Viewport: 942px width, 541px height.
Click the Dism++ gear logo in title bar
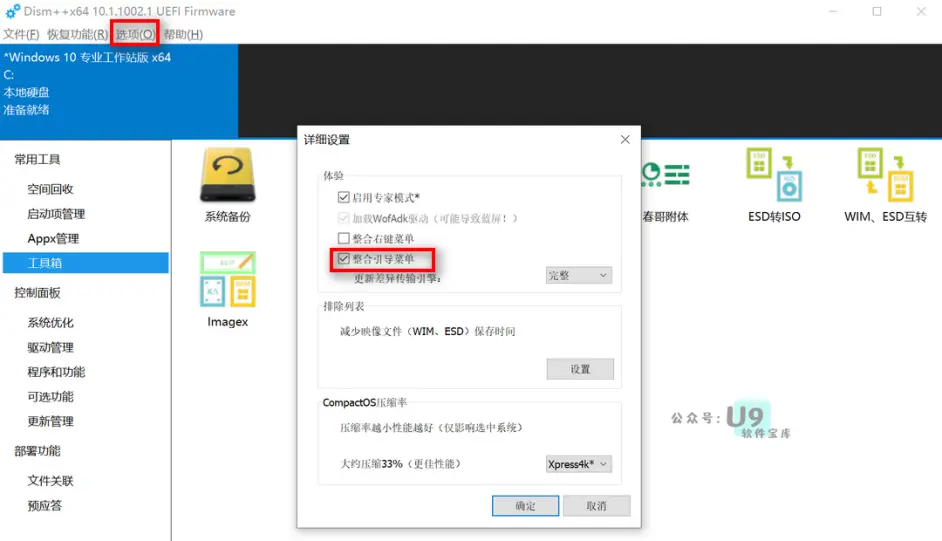(x=12, y=11)
